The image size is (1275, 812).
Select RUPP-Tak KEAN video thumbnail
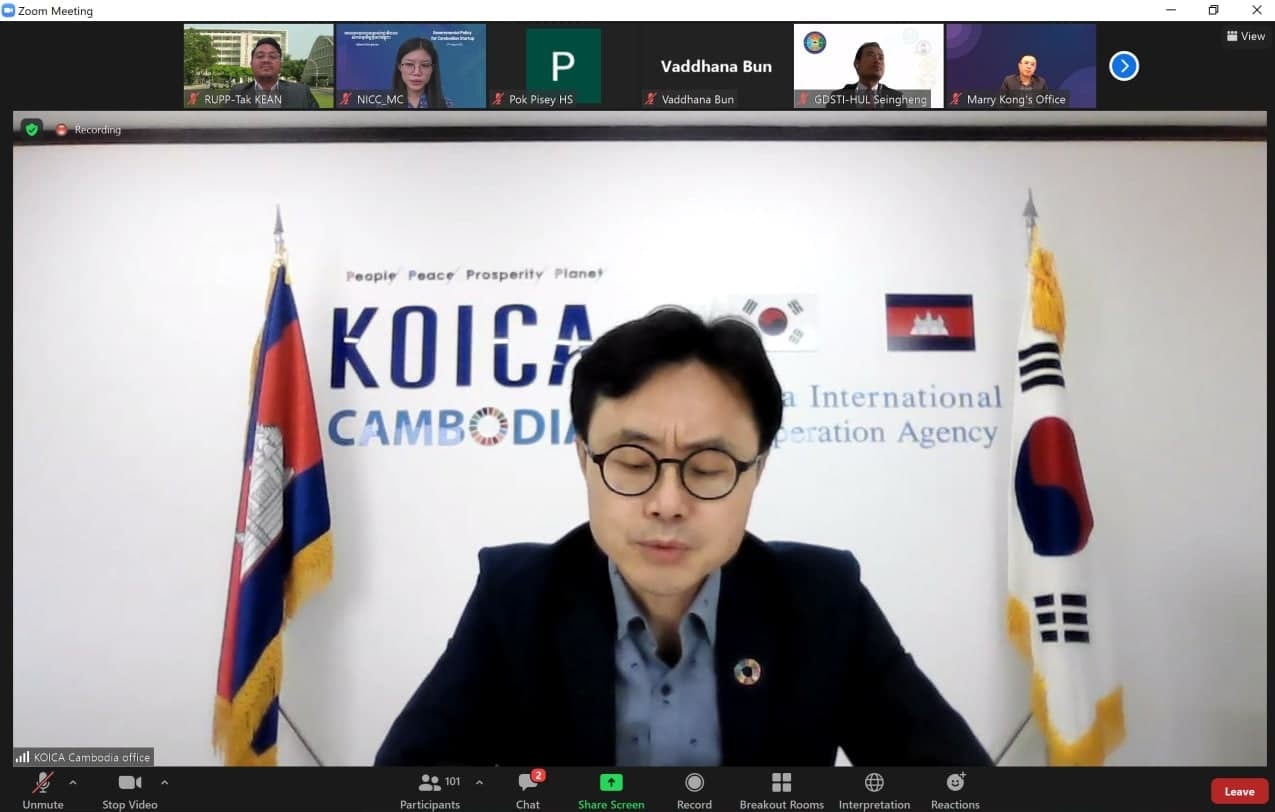tap(259, 66)
